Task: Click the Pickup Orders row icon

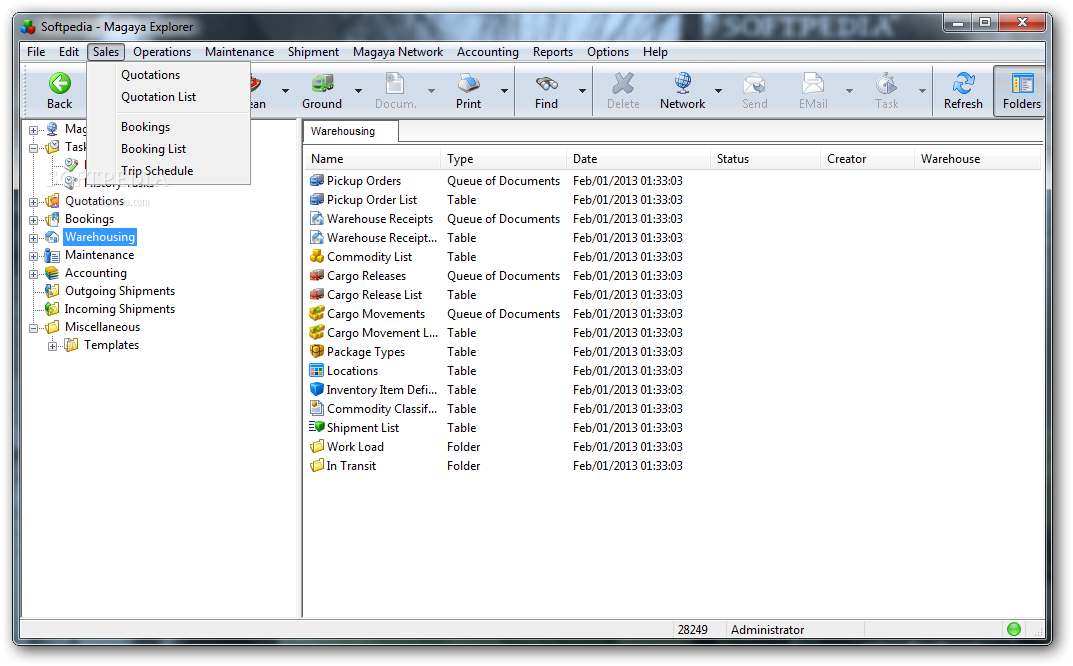Action: 317,181
